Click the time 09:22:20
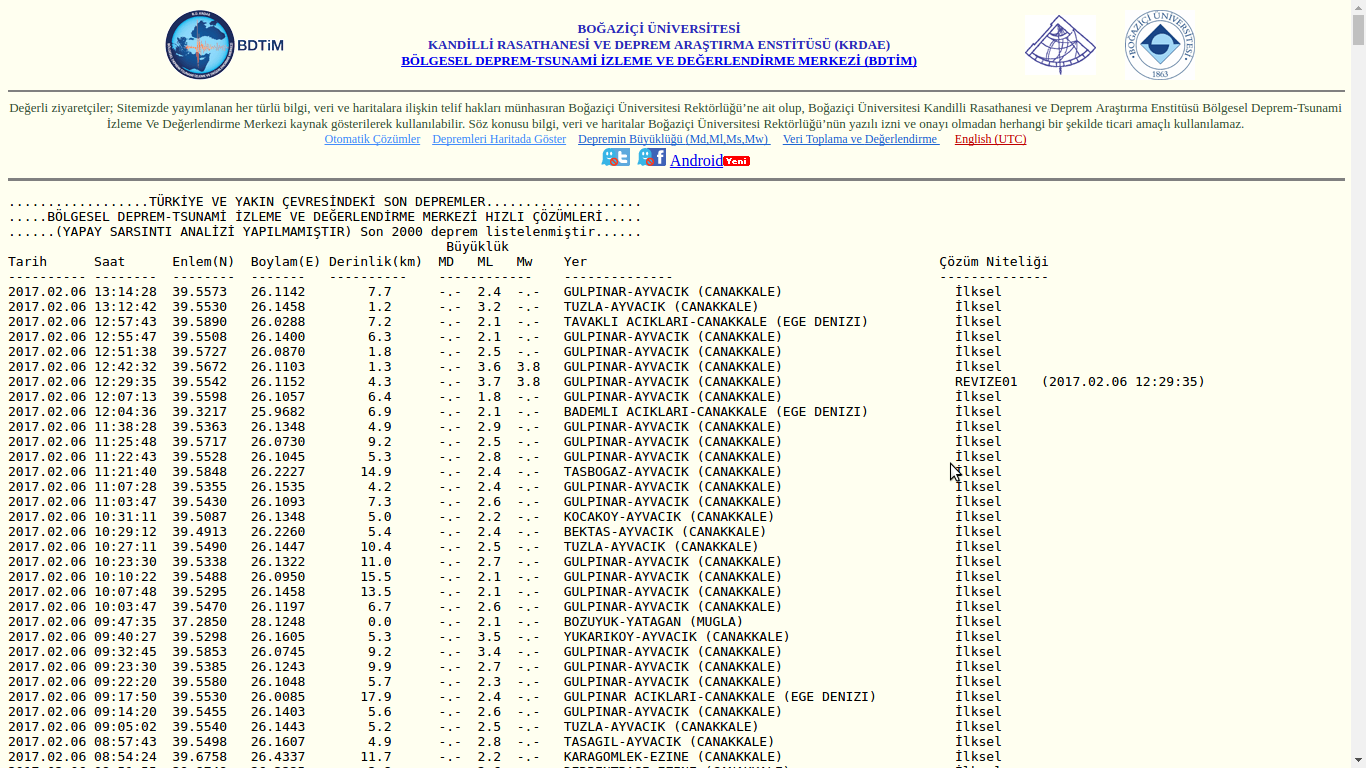The width and height of the screenshot is (1366, 768). click(x=126, y=682)
